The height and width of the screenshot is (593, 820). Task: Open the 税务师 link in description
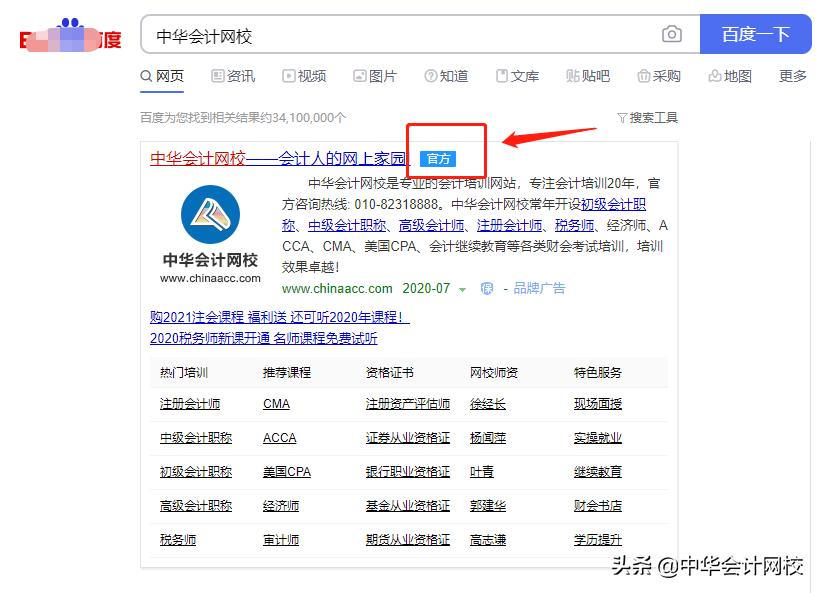coord(574,225)
